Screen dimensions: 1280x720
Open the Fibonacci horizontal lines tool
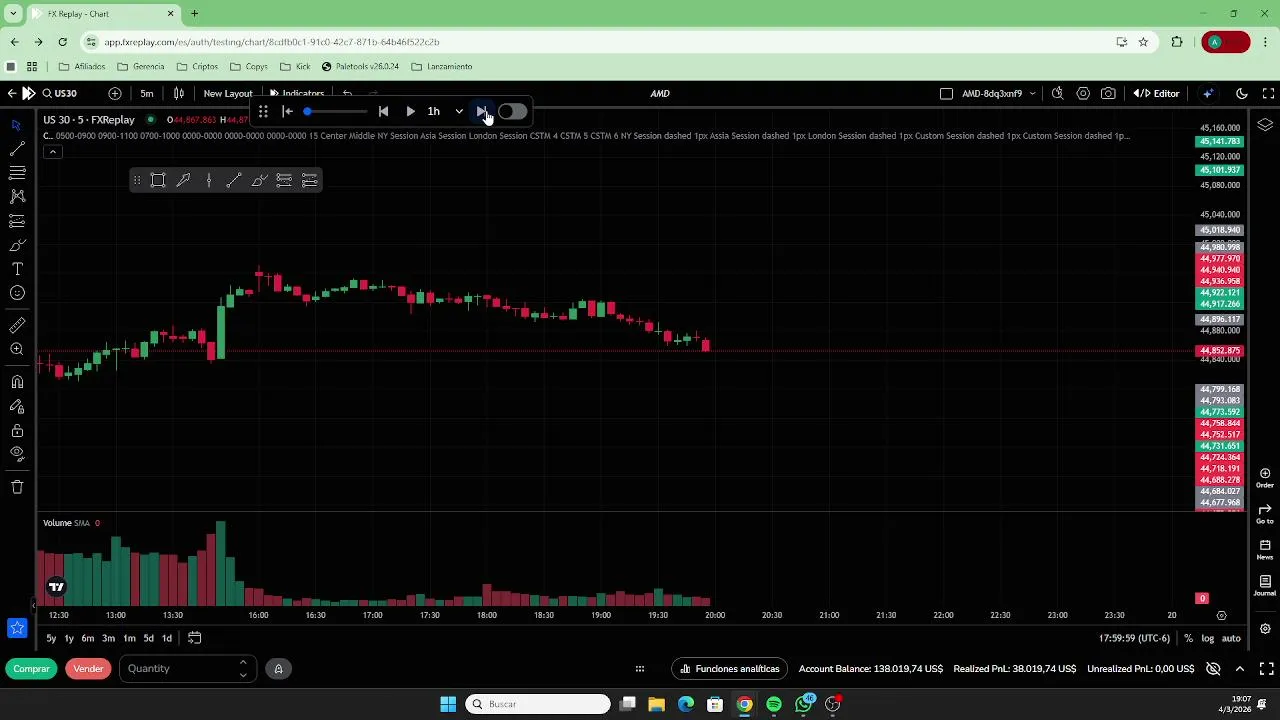17,173
